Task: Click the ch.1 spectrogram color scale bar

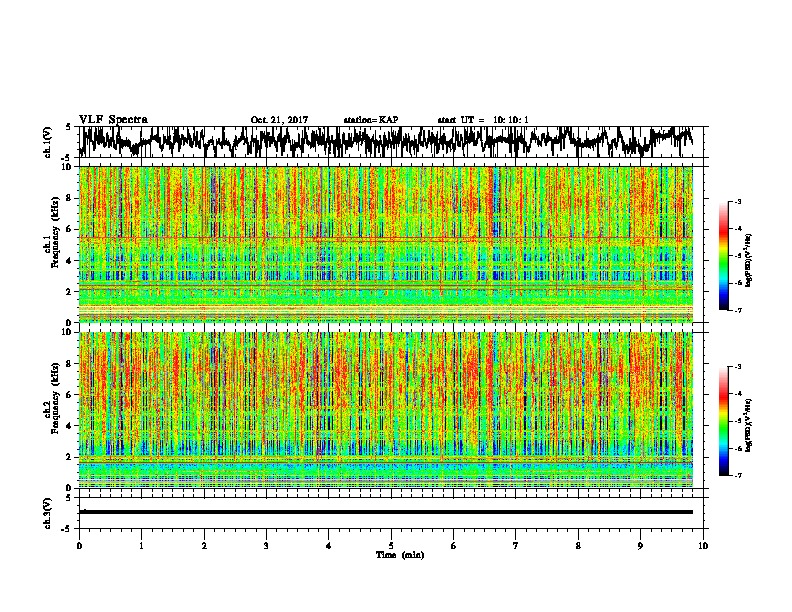Action: tap(723, 256)
